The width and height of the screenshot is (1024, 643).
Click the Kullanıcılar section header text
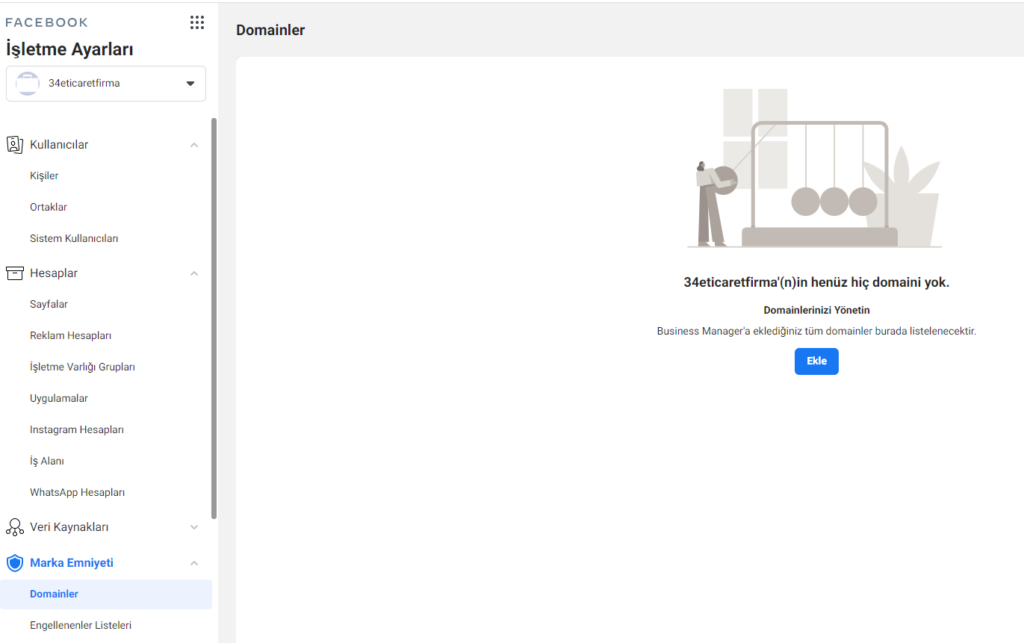pyautogui.click(x=59, y=144)
